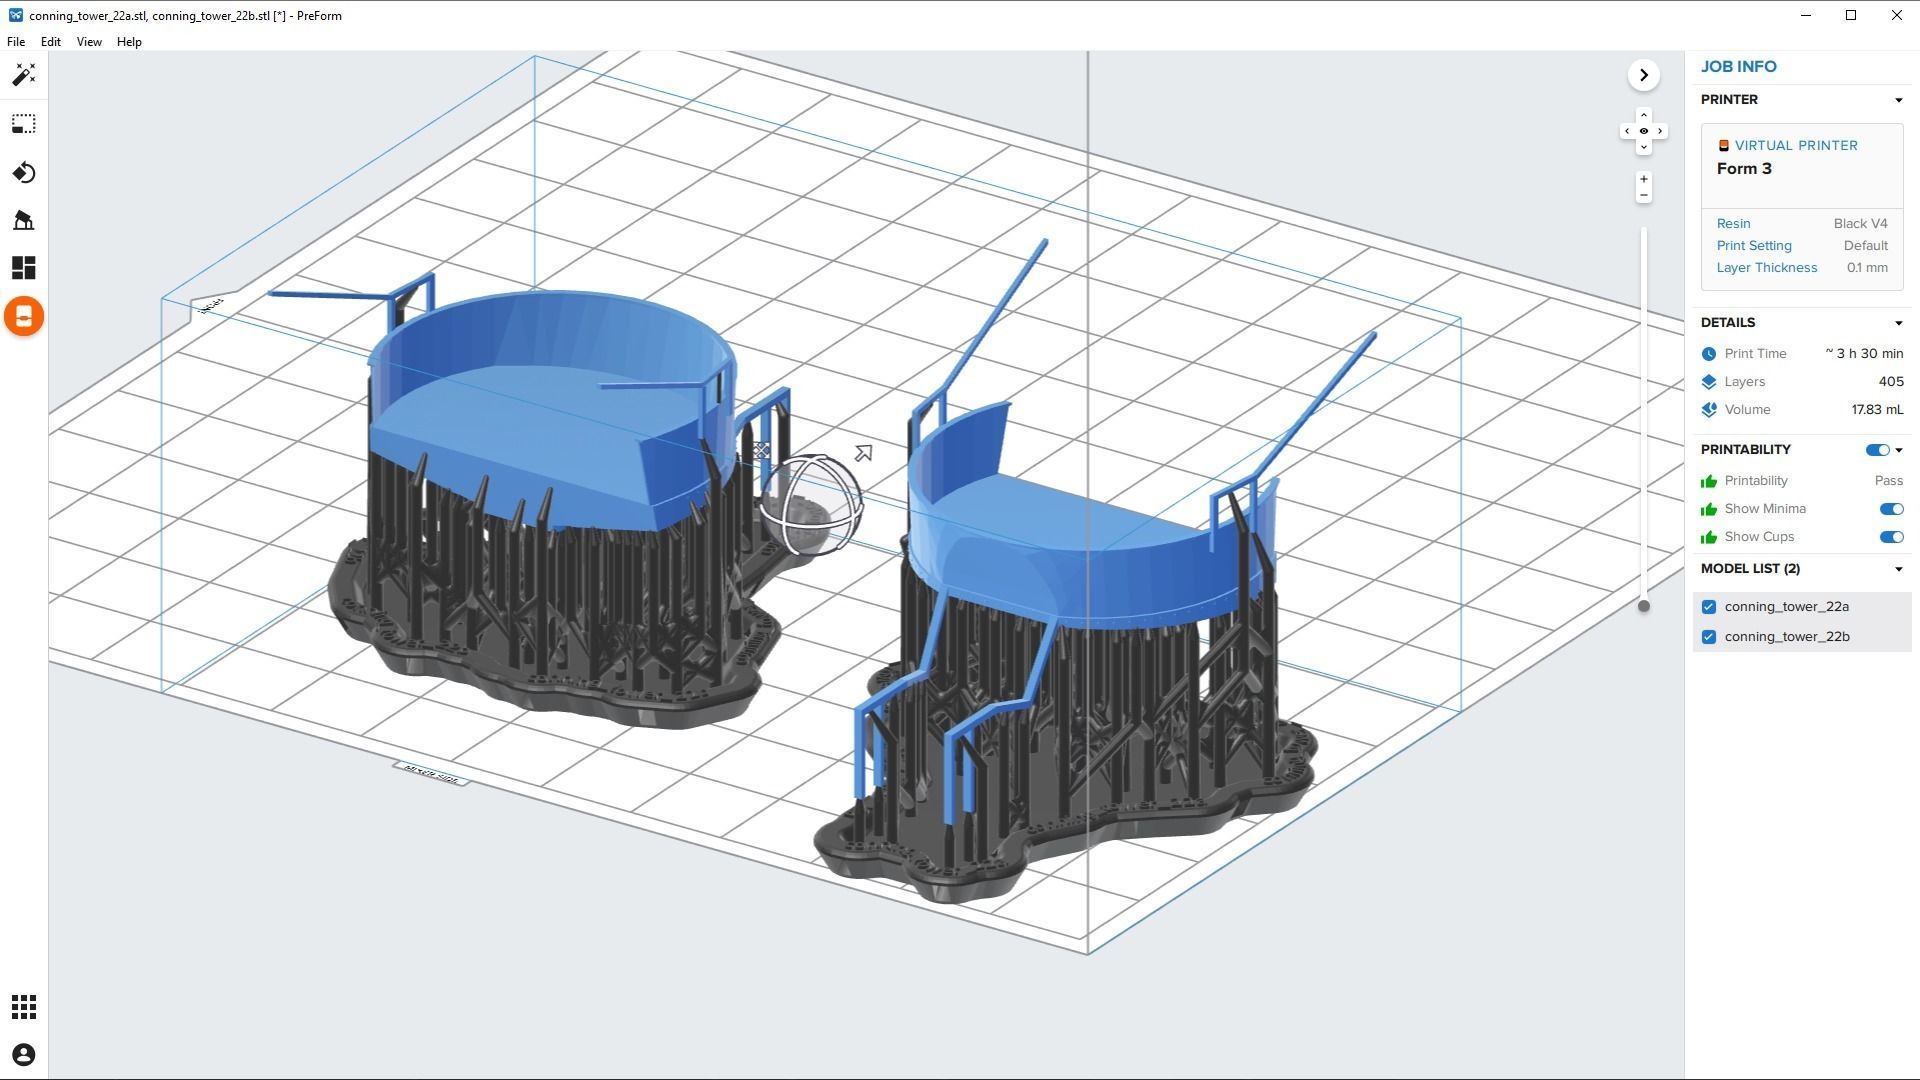Rotate view right with the right arrow
The width and height of the screenshot is (1920, 1080).
tap(1660, 131)
